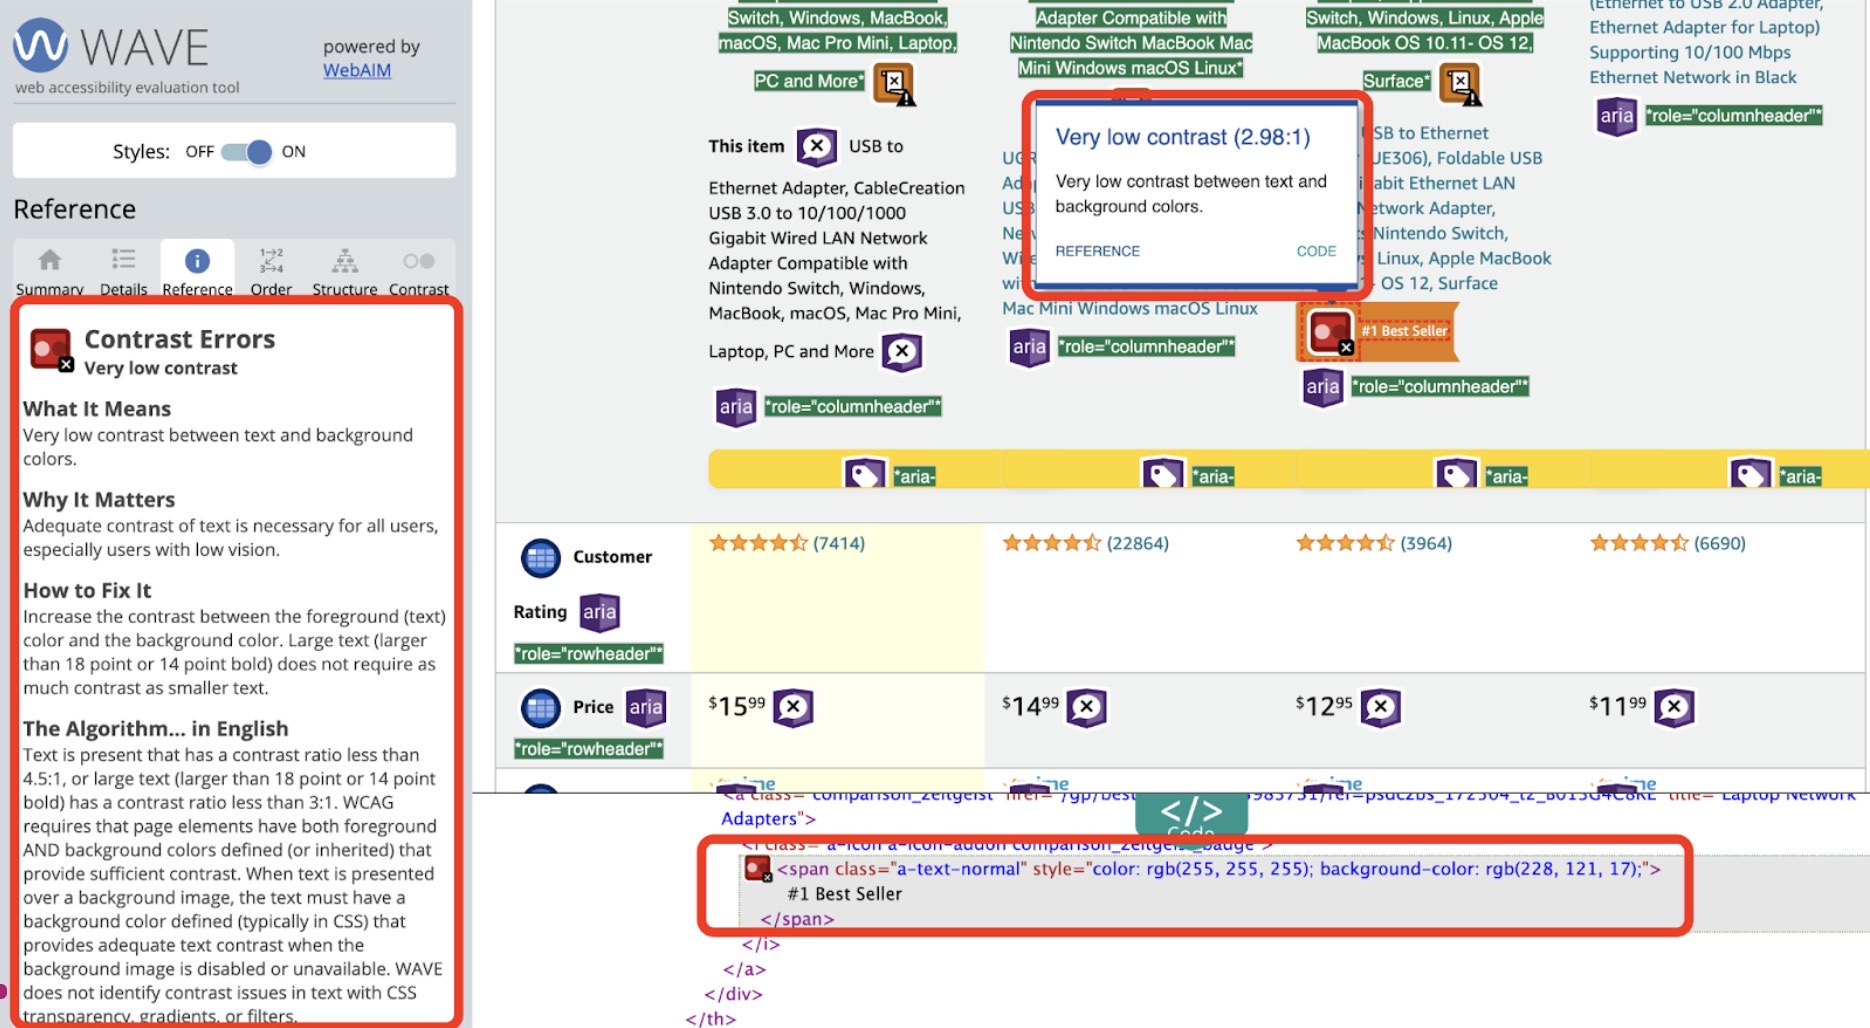The height and width of the screenshot is (1028, 1870).
Task: Click the WAVE icon next to $11.99 price
Action: click(1674, 708)
